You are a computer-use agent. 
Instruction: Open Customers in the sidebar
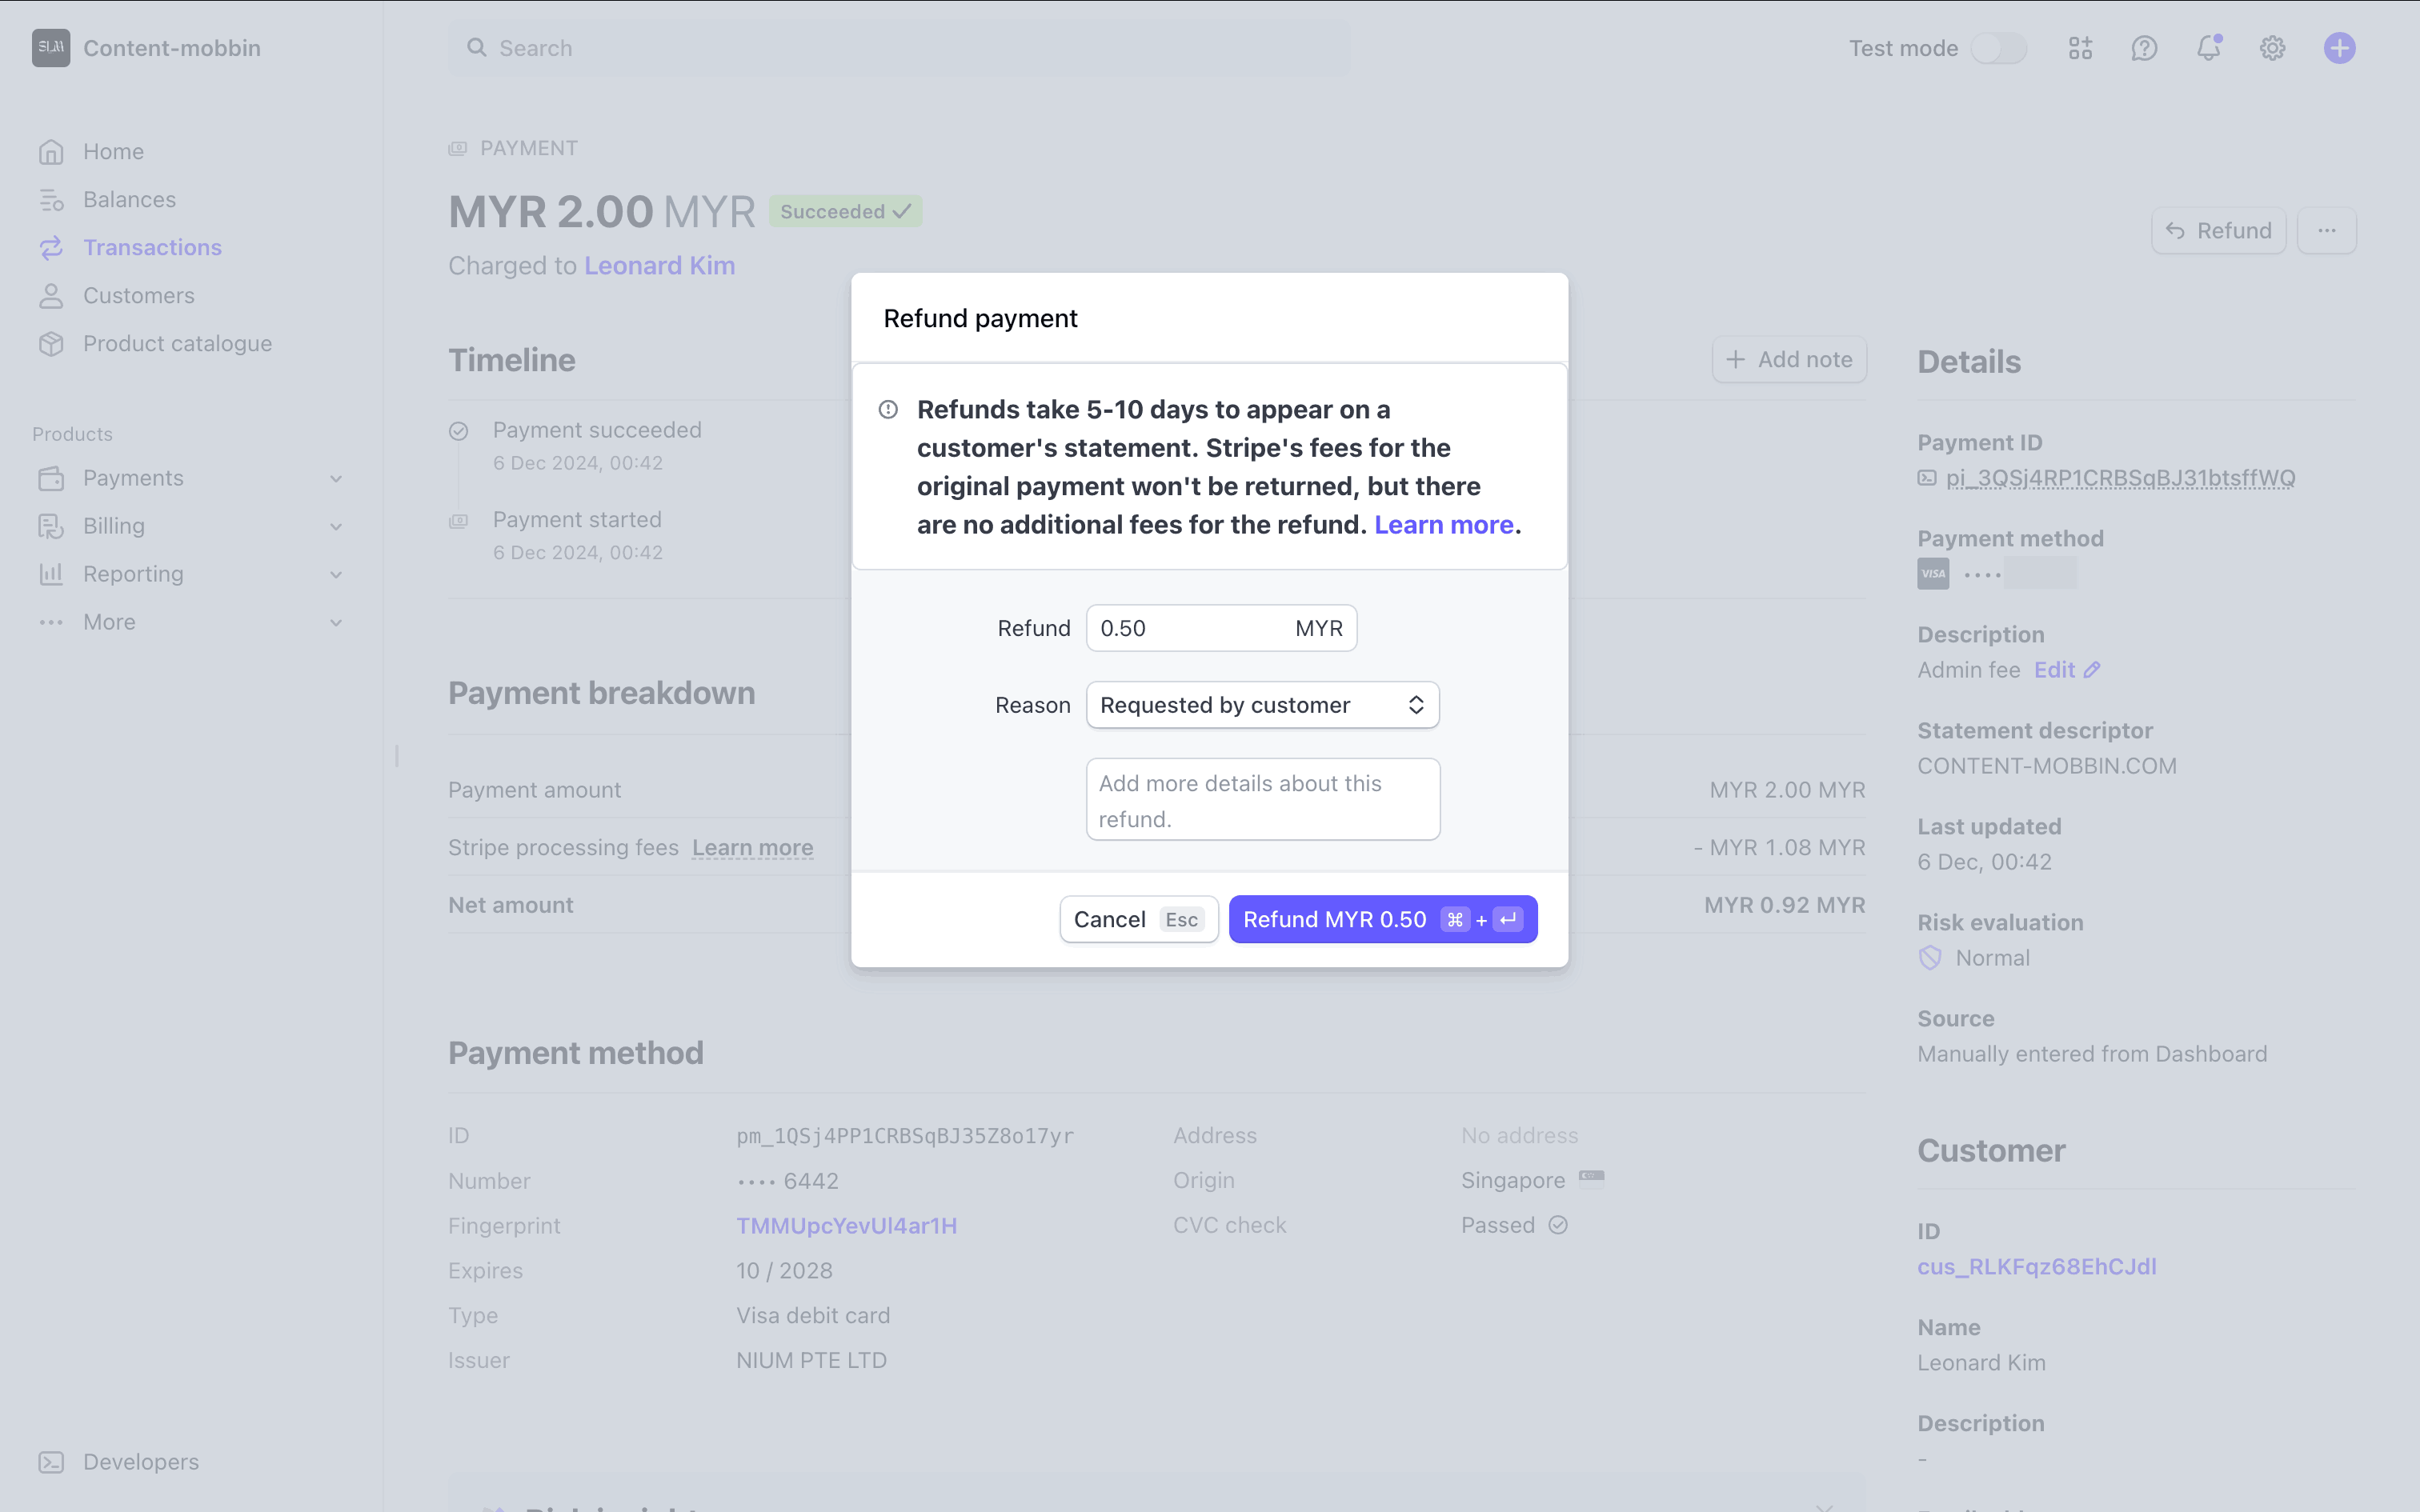coord(138,295)
